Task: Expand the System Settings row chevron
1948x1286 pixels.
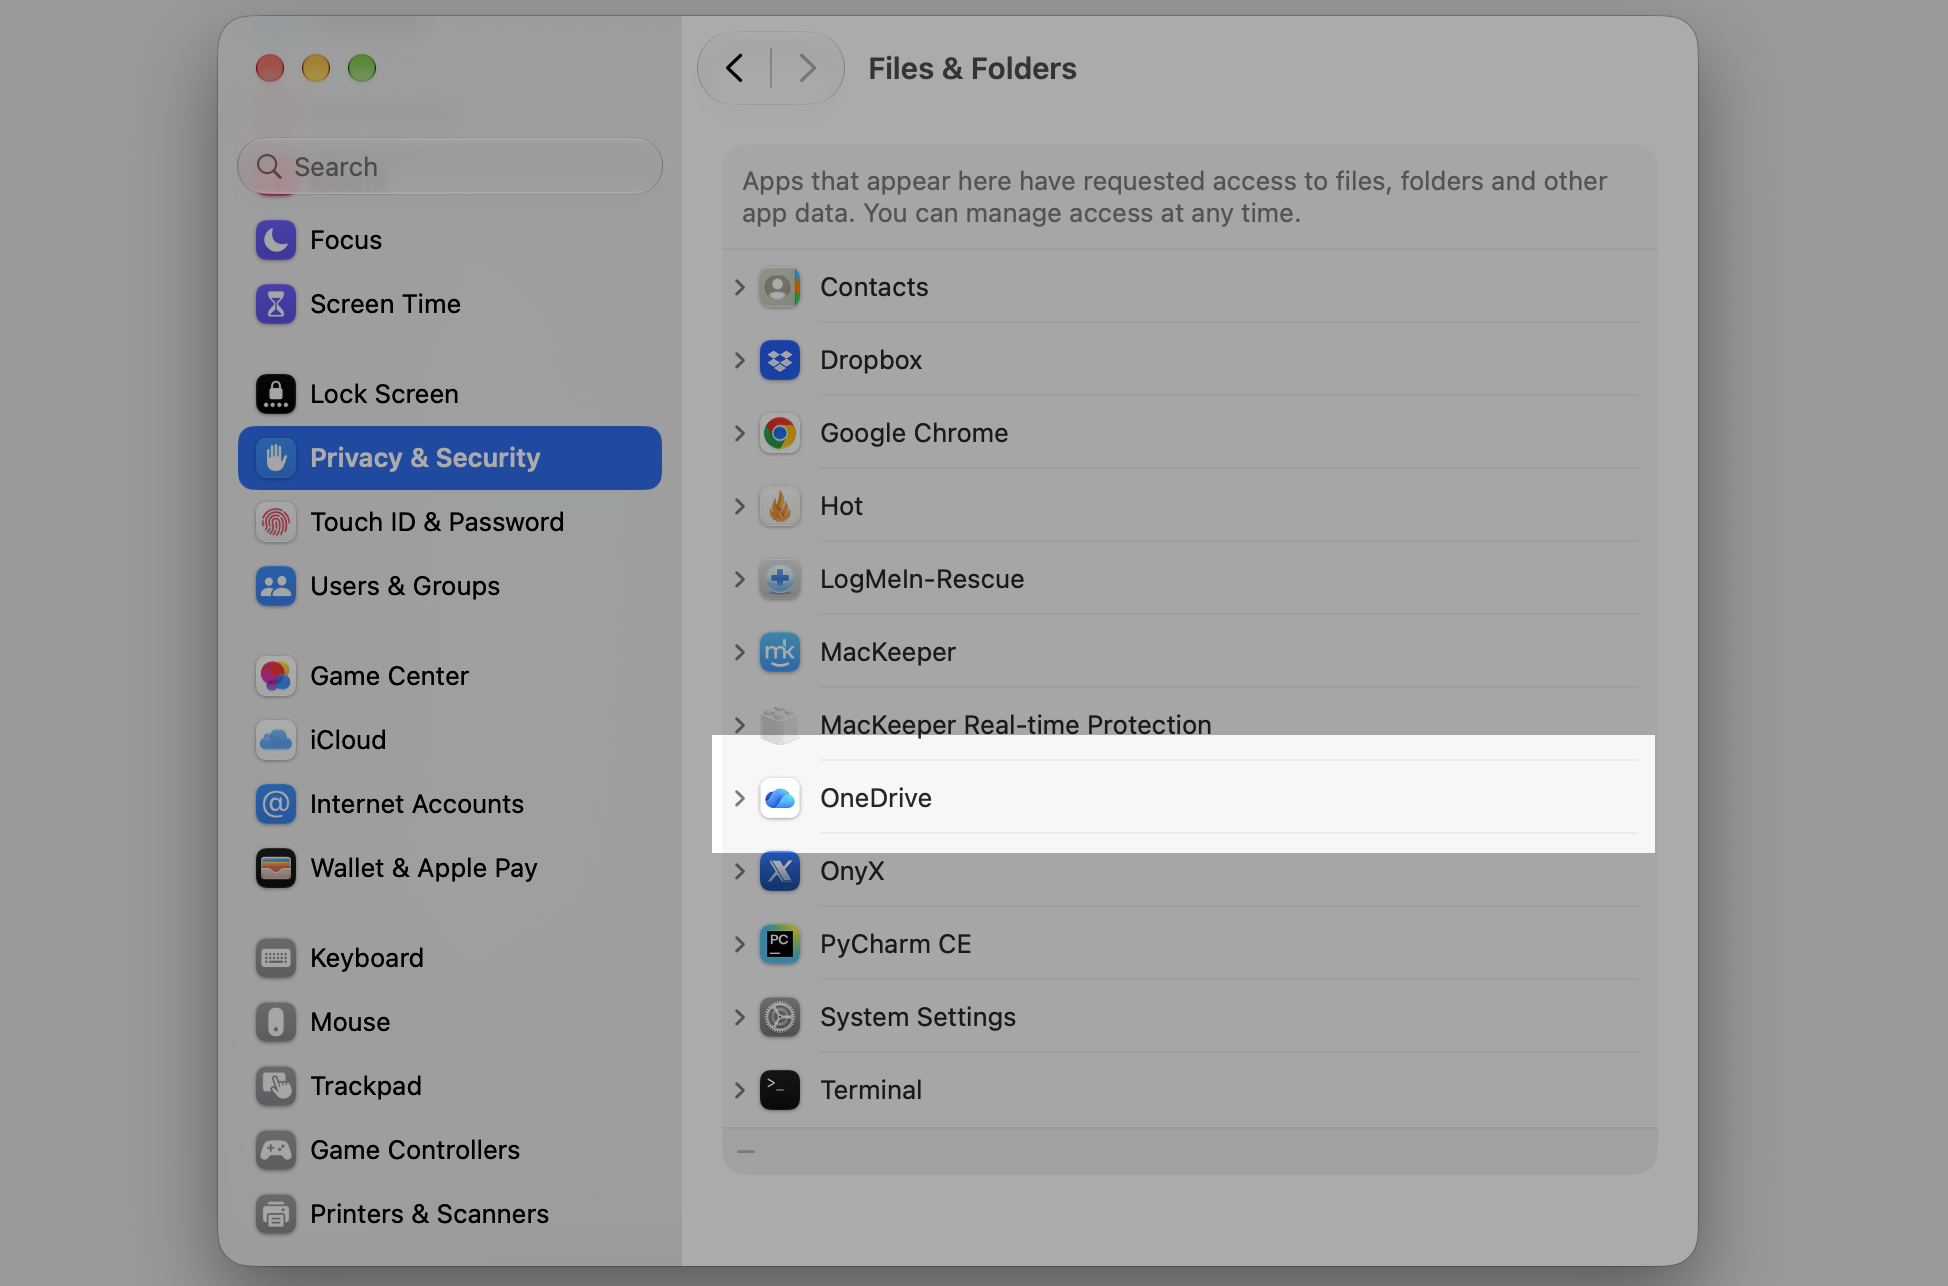Action: 740,1017
